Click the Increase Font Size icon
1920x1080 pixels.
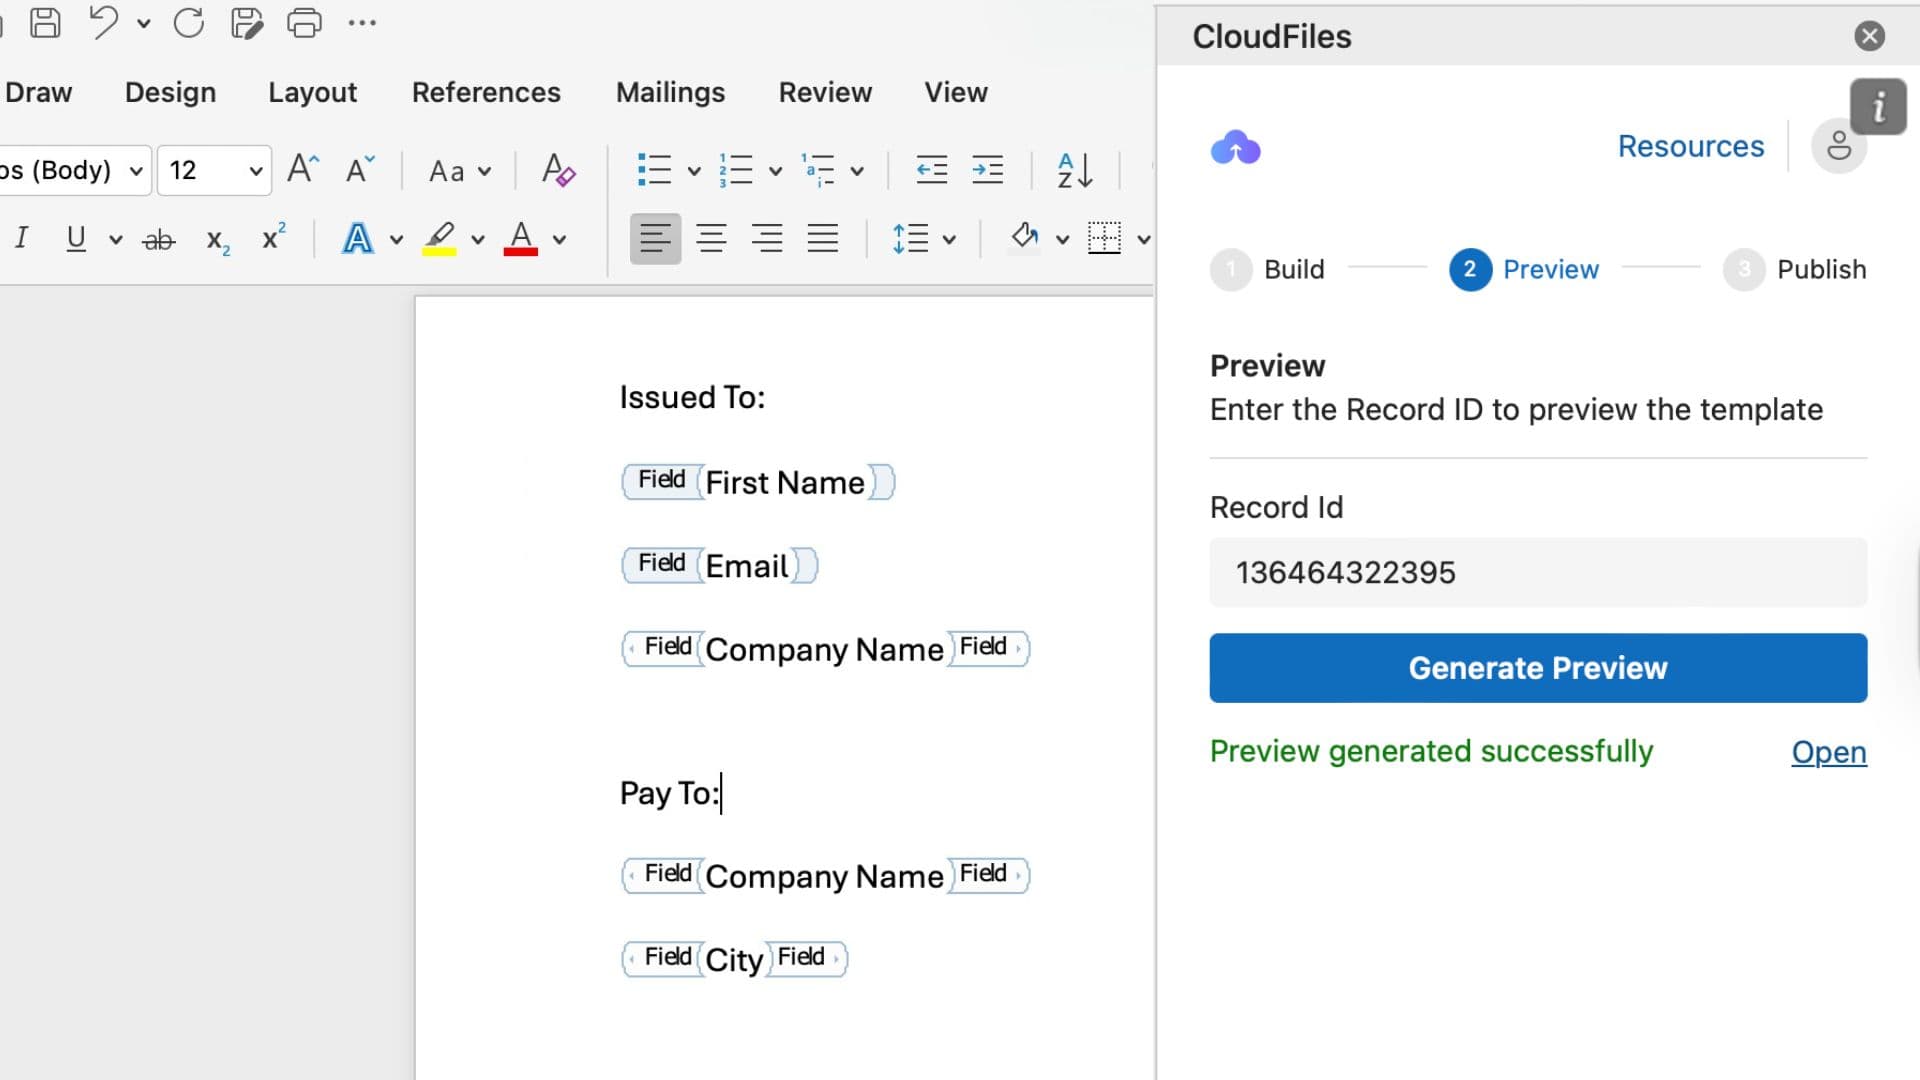(x=302, y=169)
